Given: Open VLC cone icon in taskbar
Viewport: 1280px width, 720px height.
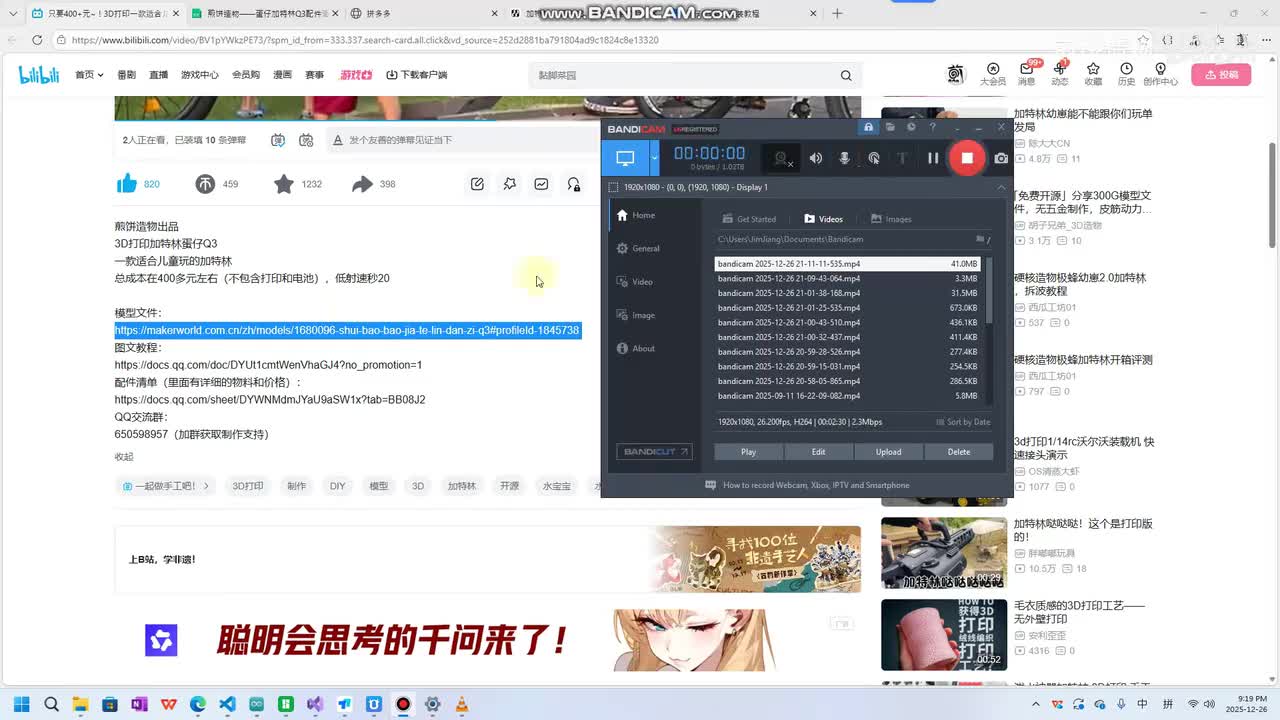Looking at the screenshot, I should pyautogui.click(x=462, y=704).
